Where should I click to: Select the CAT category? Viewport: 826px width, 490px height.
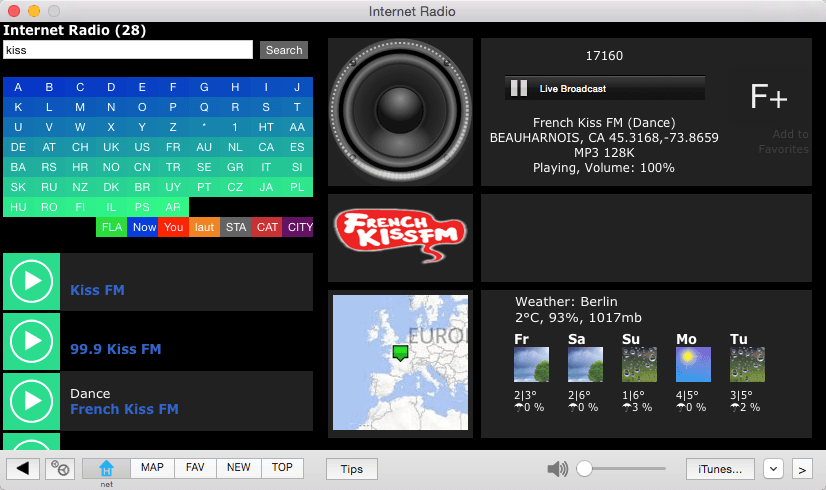pos(267,227)
